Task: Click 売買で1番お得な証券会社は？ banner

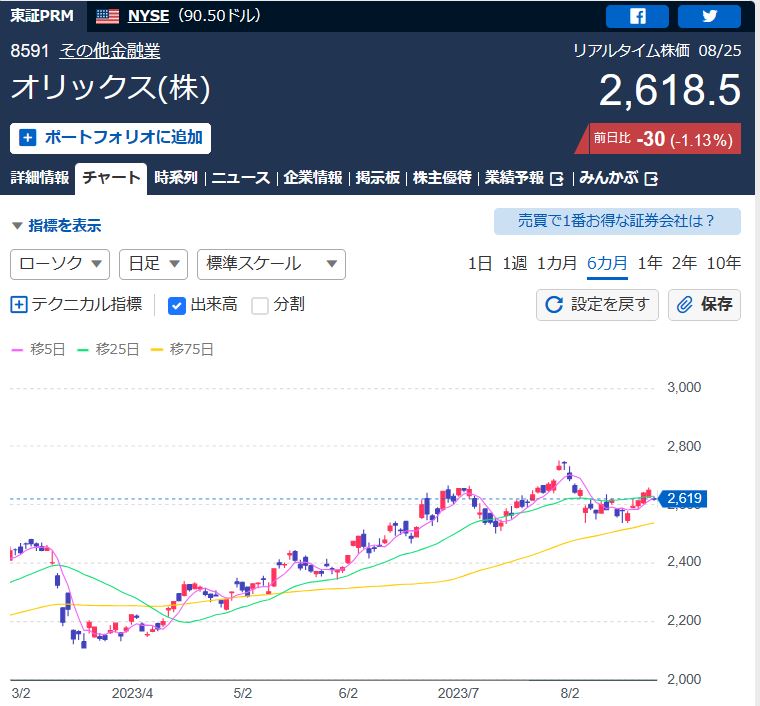Action: 617,221
